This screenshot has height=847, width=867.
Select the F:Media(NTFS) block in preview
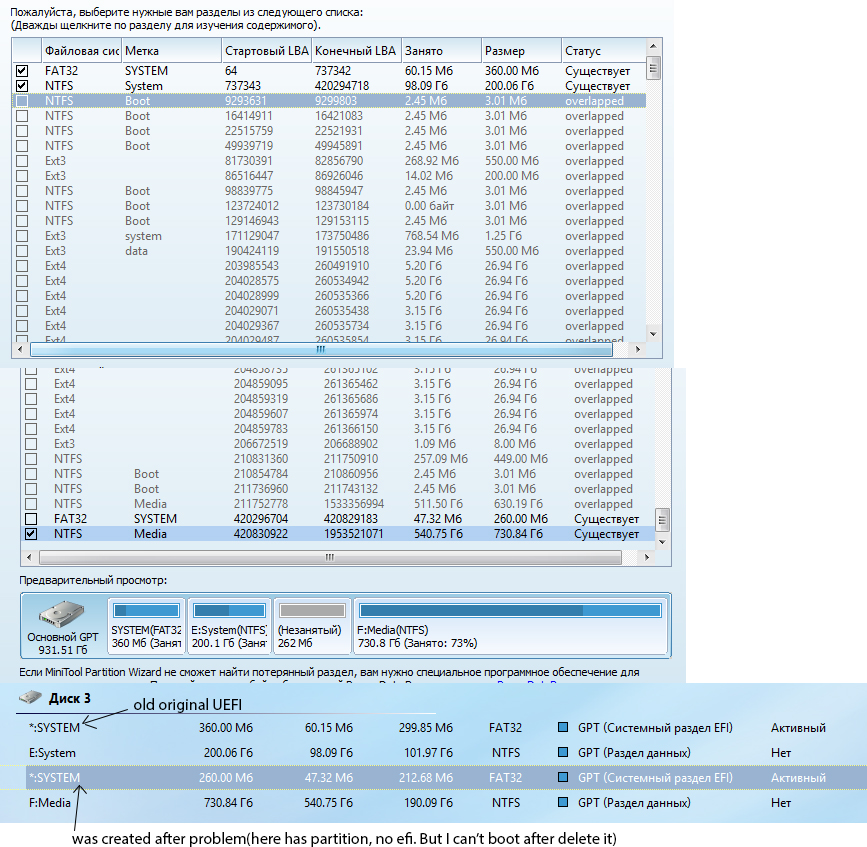tap(510, 627)
